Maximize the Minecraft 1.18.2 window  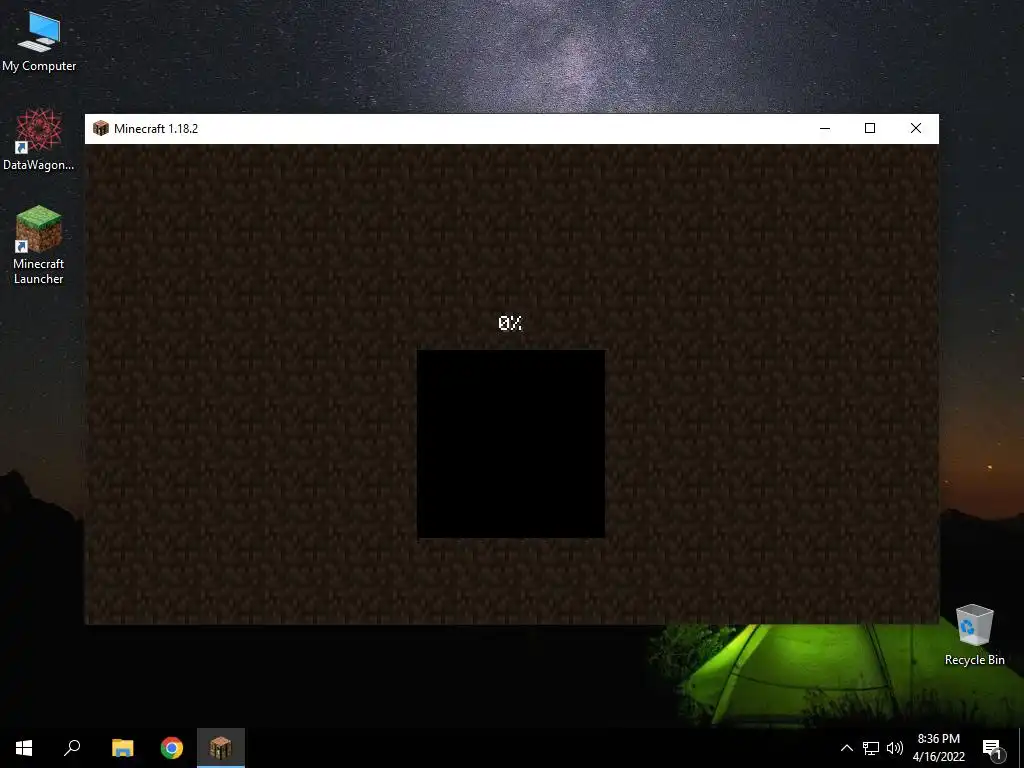(870, 128)
